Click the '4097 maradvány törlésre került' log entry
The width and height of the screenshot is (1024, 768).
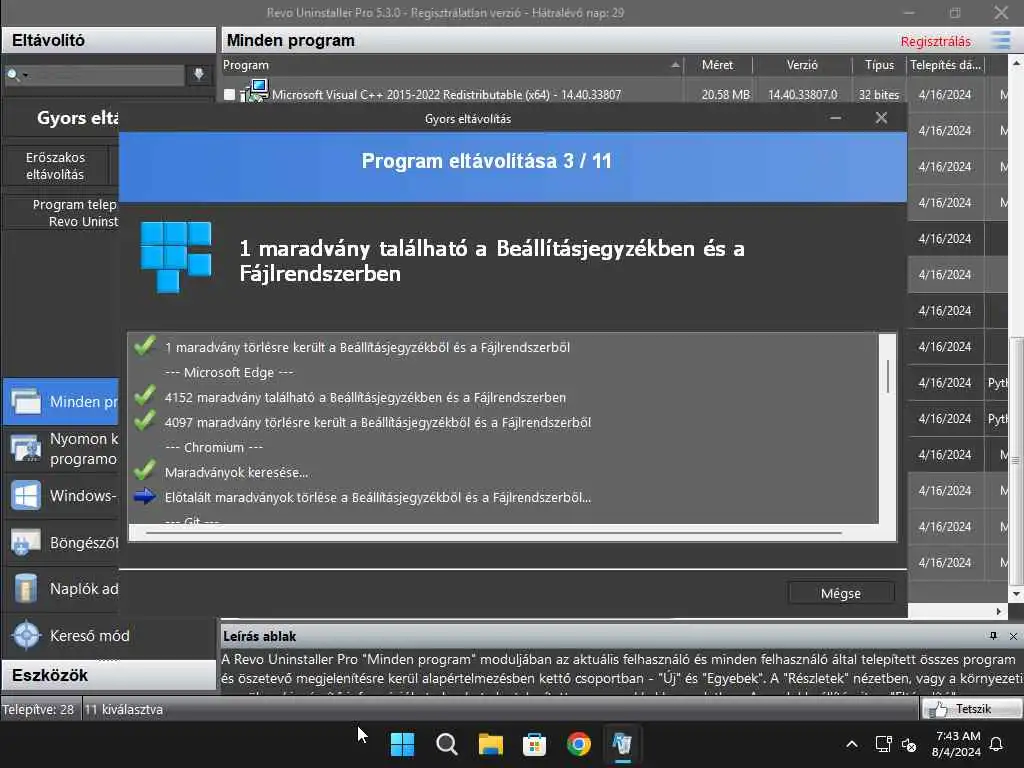377,423
